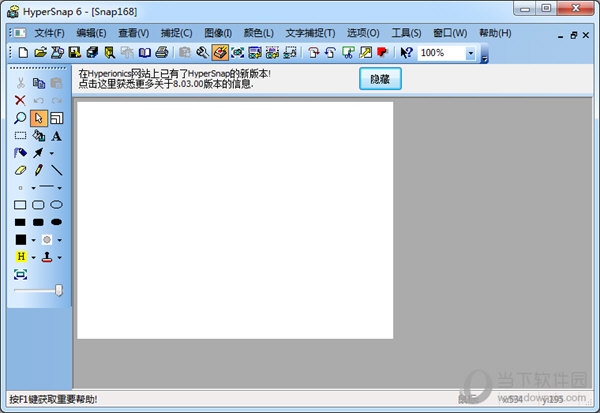The height and width of the screenshot is (413, 600).
Task: Click the 8.03.00 new version info link
Action: (x=166, y=84)
